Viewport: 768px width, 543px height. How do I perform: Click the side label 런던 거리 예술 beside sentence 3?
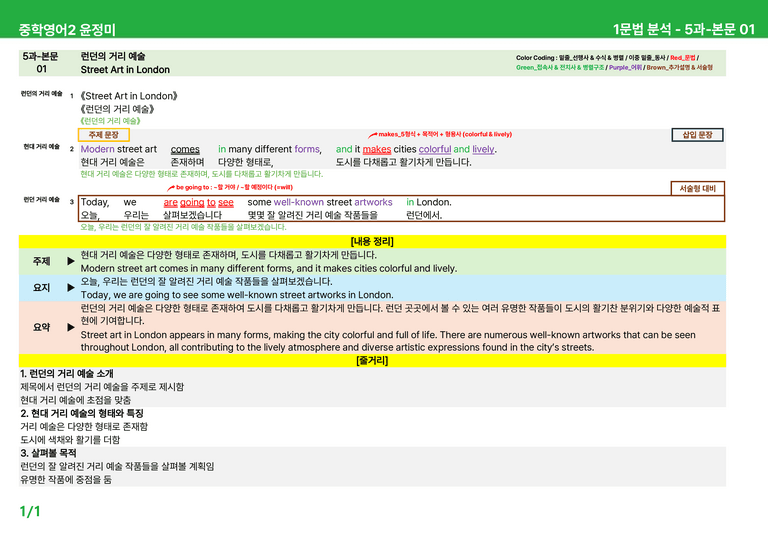click(x=42, y=199)
